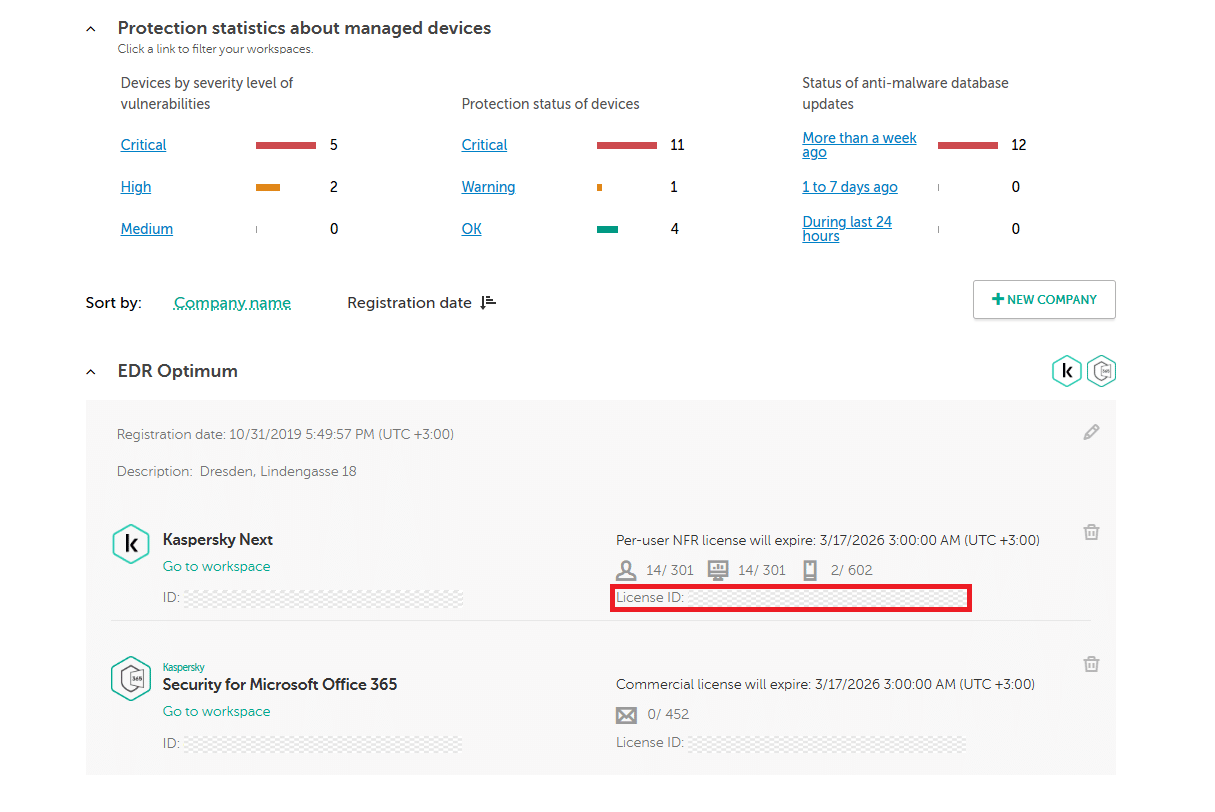Filter by Critical vulnerability severity
The image size is (1215, 812).
pyautogui.click(x=143, y=145)
